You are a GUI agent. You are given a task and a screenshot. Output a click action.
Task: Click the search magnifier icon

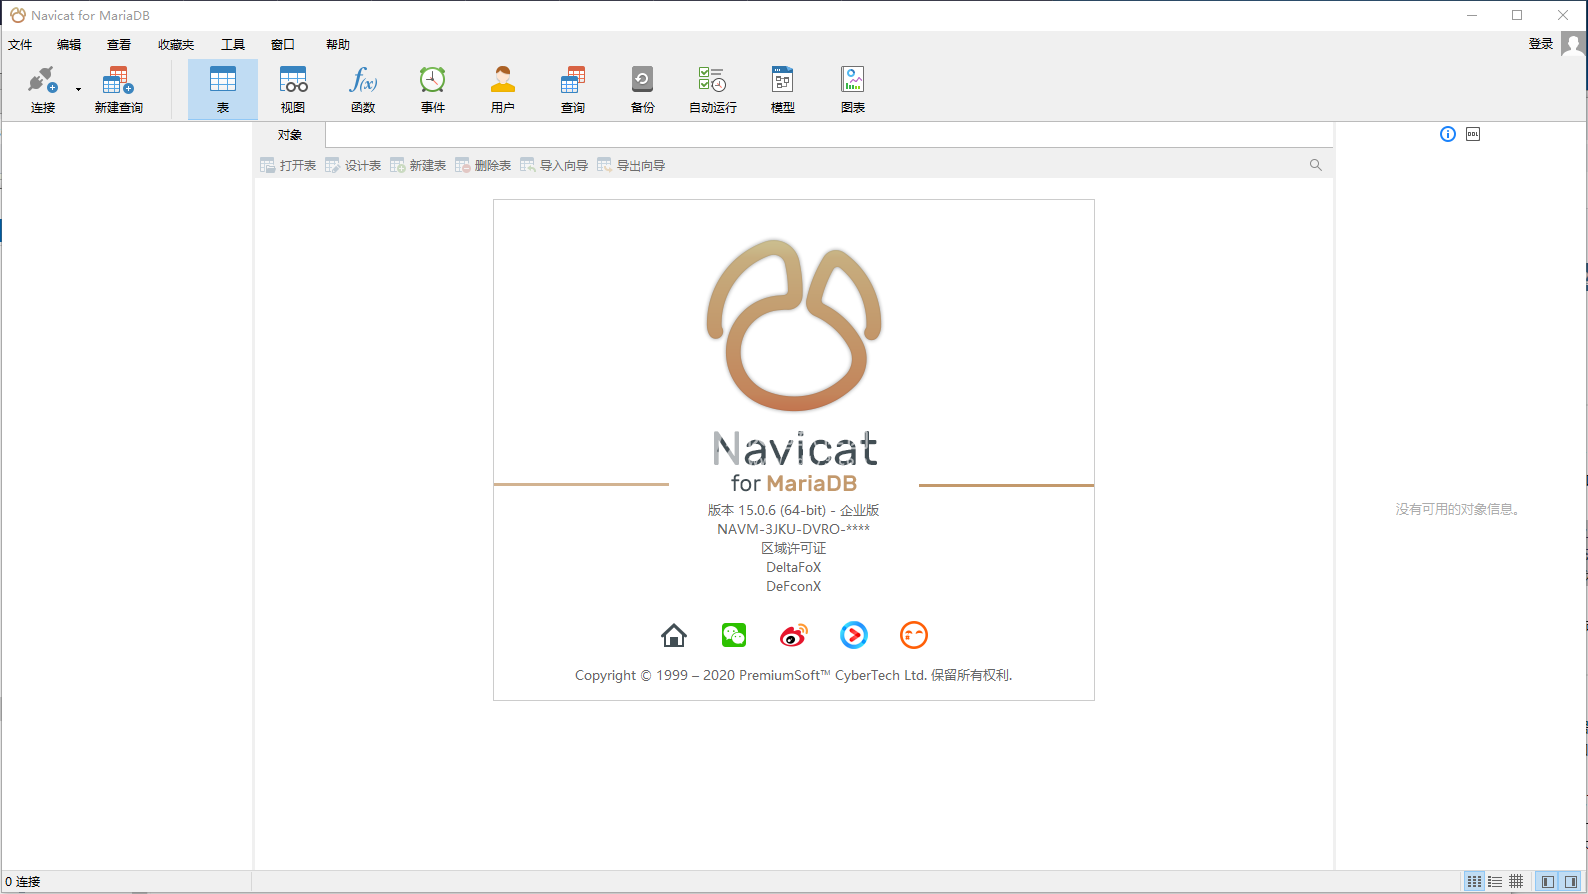click(x=1316, y=165)
